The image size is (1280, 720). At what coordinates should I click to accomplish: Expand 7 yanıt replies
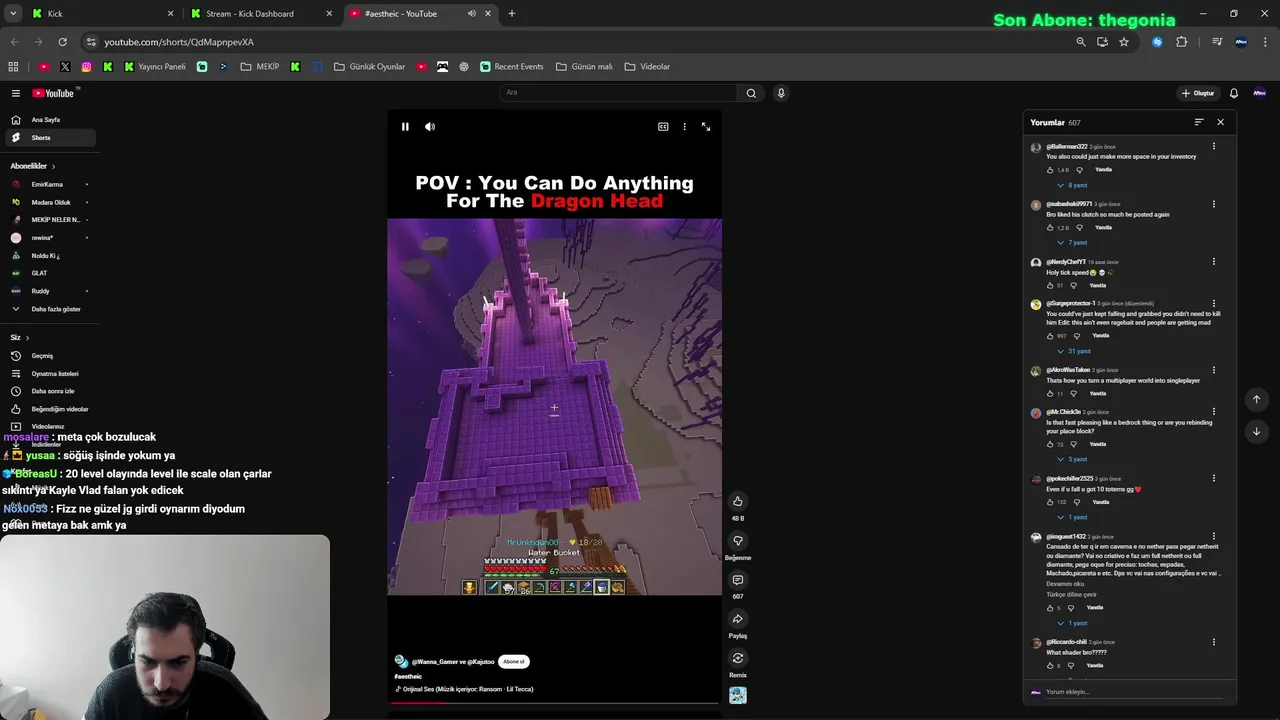click(1072, 243)
